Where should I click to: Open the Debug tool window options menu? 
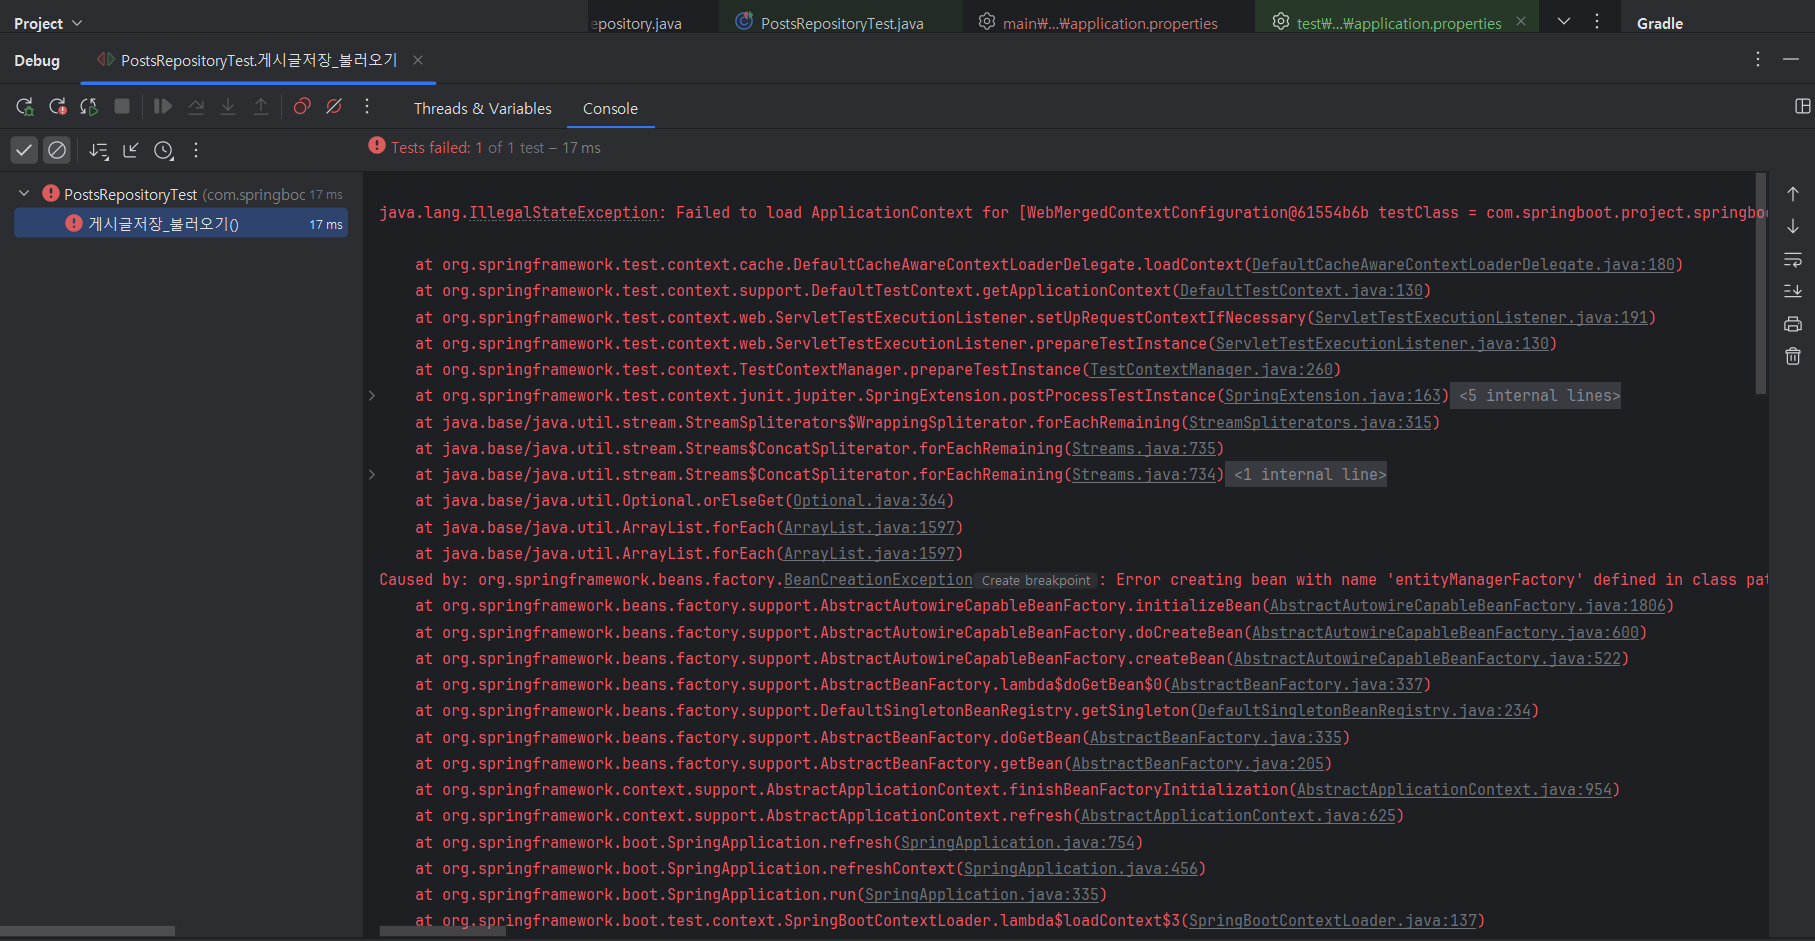pos(1757,60)
